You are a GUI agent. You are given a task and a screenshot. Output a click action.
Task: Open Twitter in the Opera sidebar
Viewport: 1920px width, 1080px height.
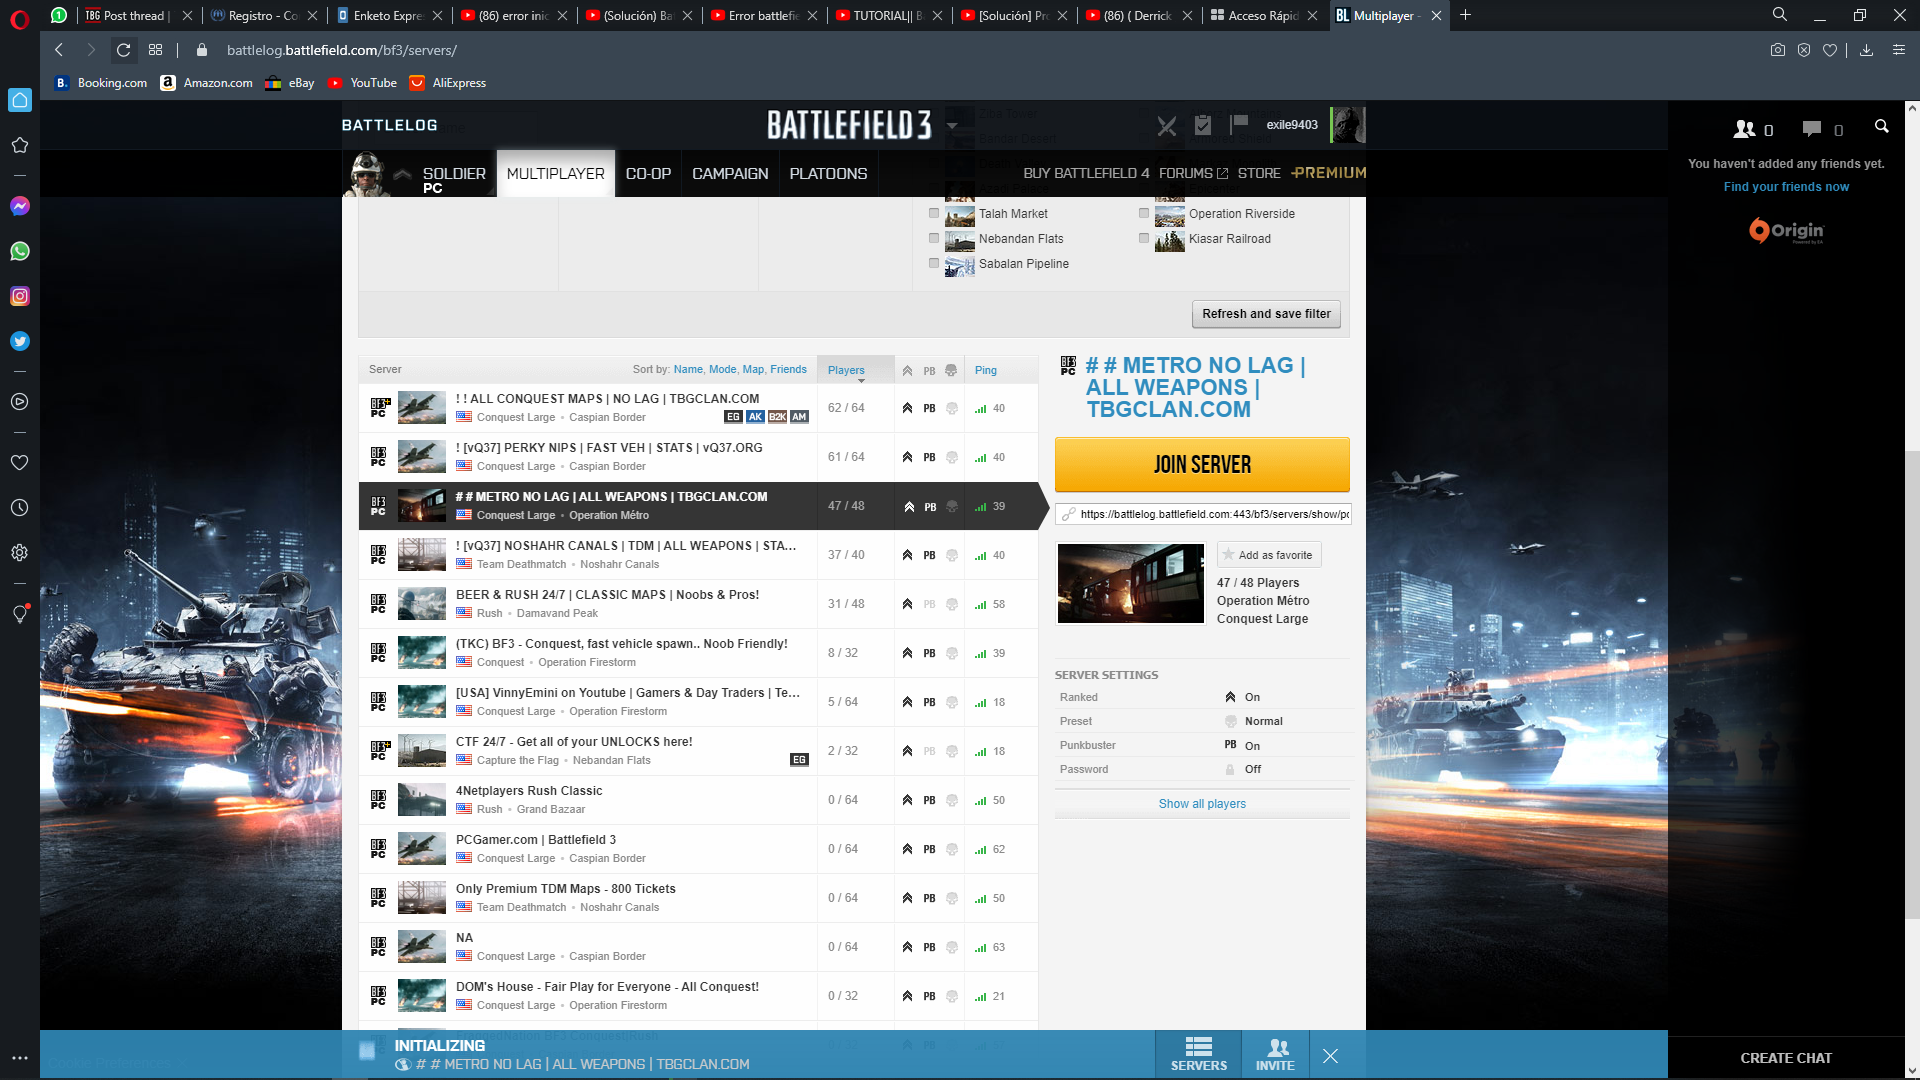[x=19, y=341]
